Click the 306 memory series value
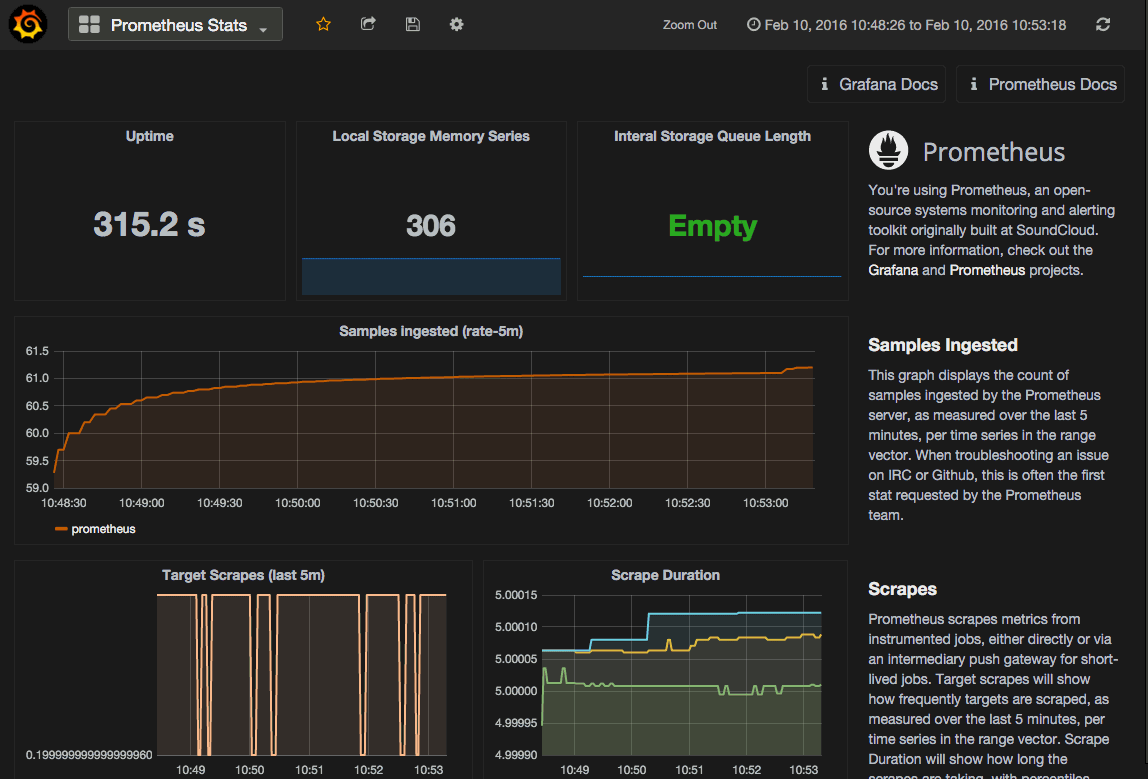1148x779 pixels. pos(431,226)
